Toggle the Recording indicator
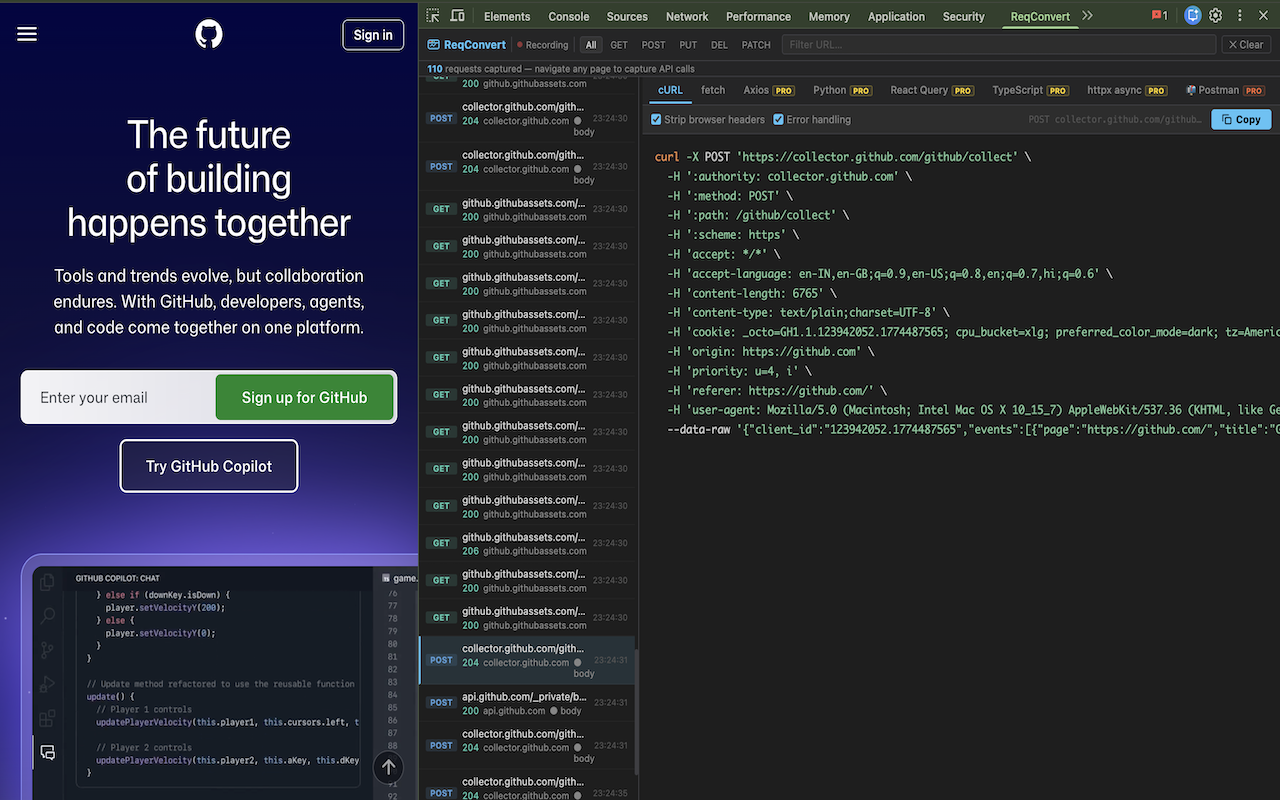The image size is (1280, 800). 543,45
